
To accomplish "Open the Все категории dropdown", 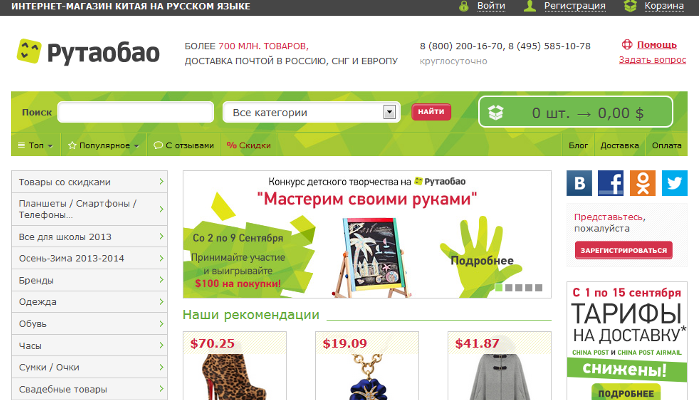I will click(312, 112).
